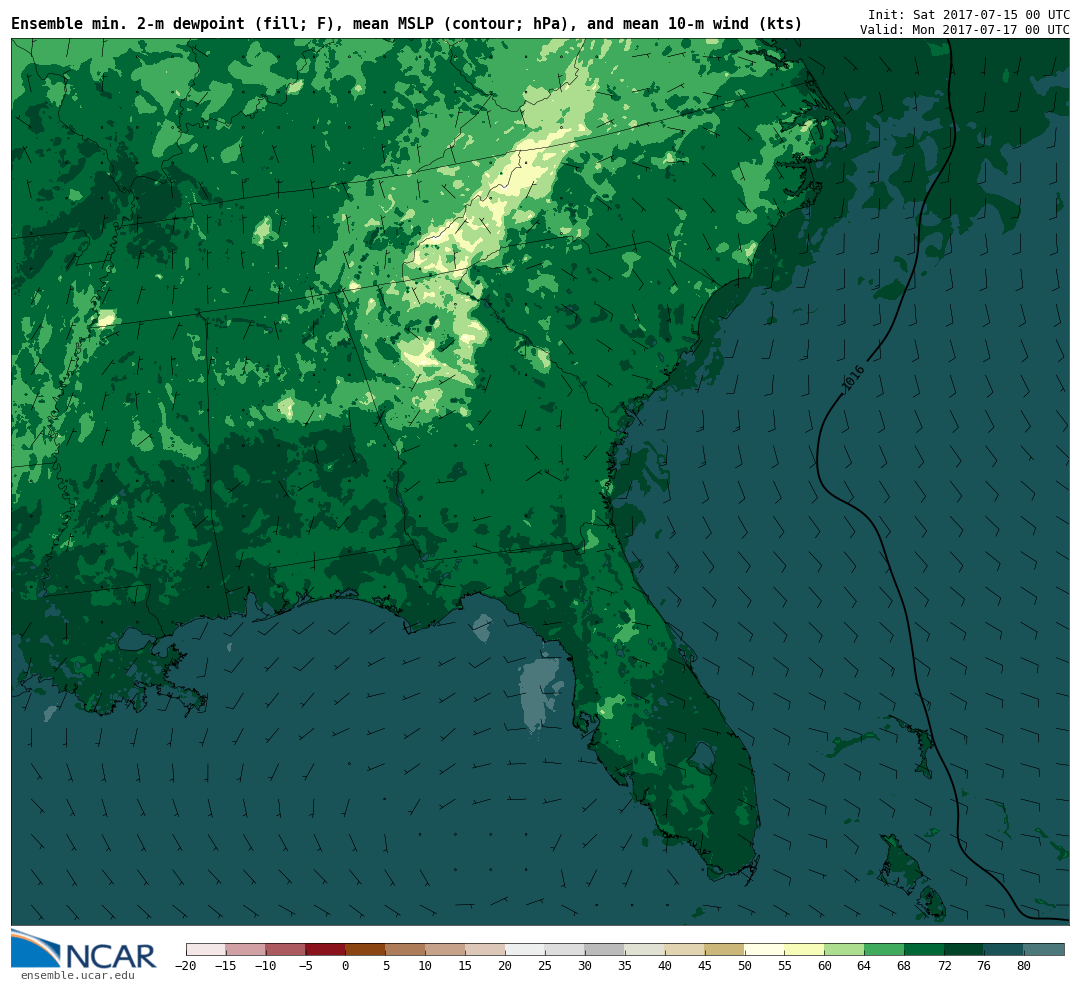1080x988 pixels.
Task: Pick the dark teal swatch between 76 and 80
Action: (1005, 949)
